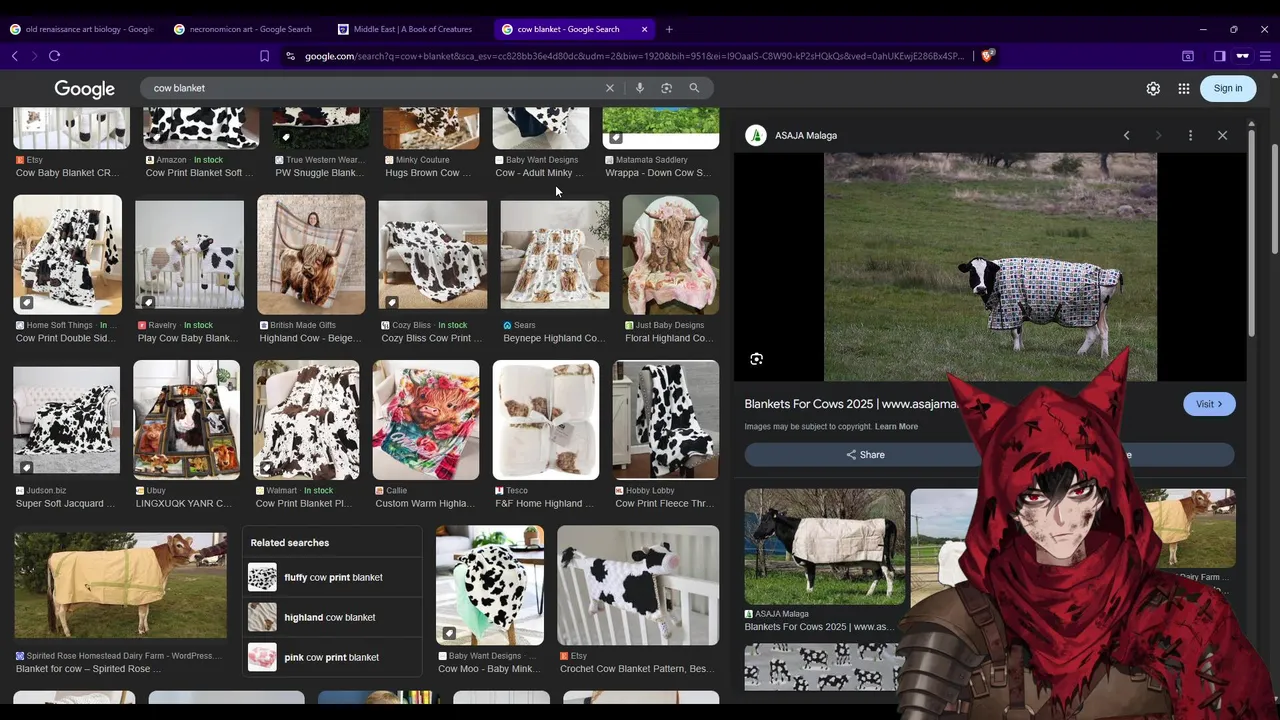Open the Etsy Crochet Cow Blanket Pattern image
The height and width of the screenshot is (720, 1280).
pyautogui.click(x=638, y=585)
